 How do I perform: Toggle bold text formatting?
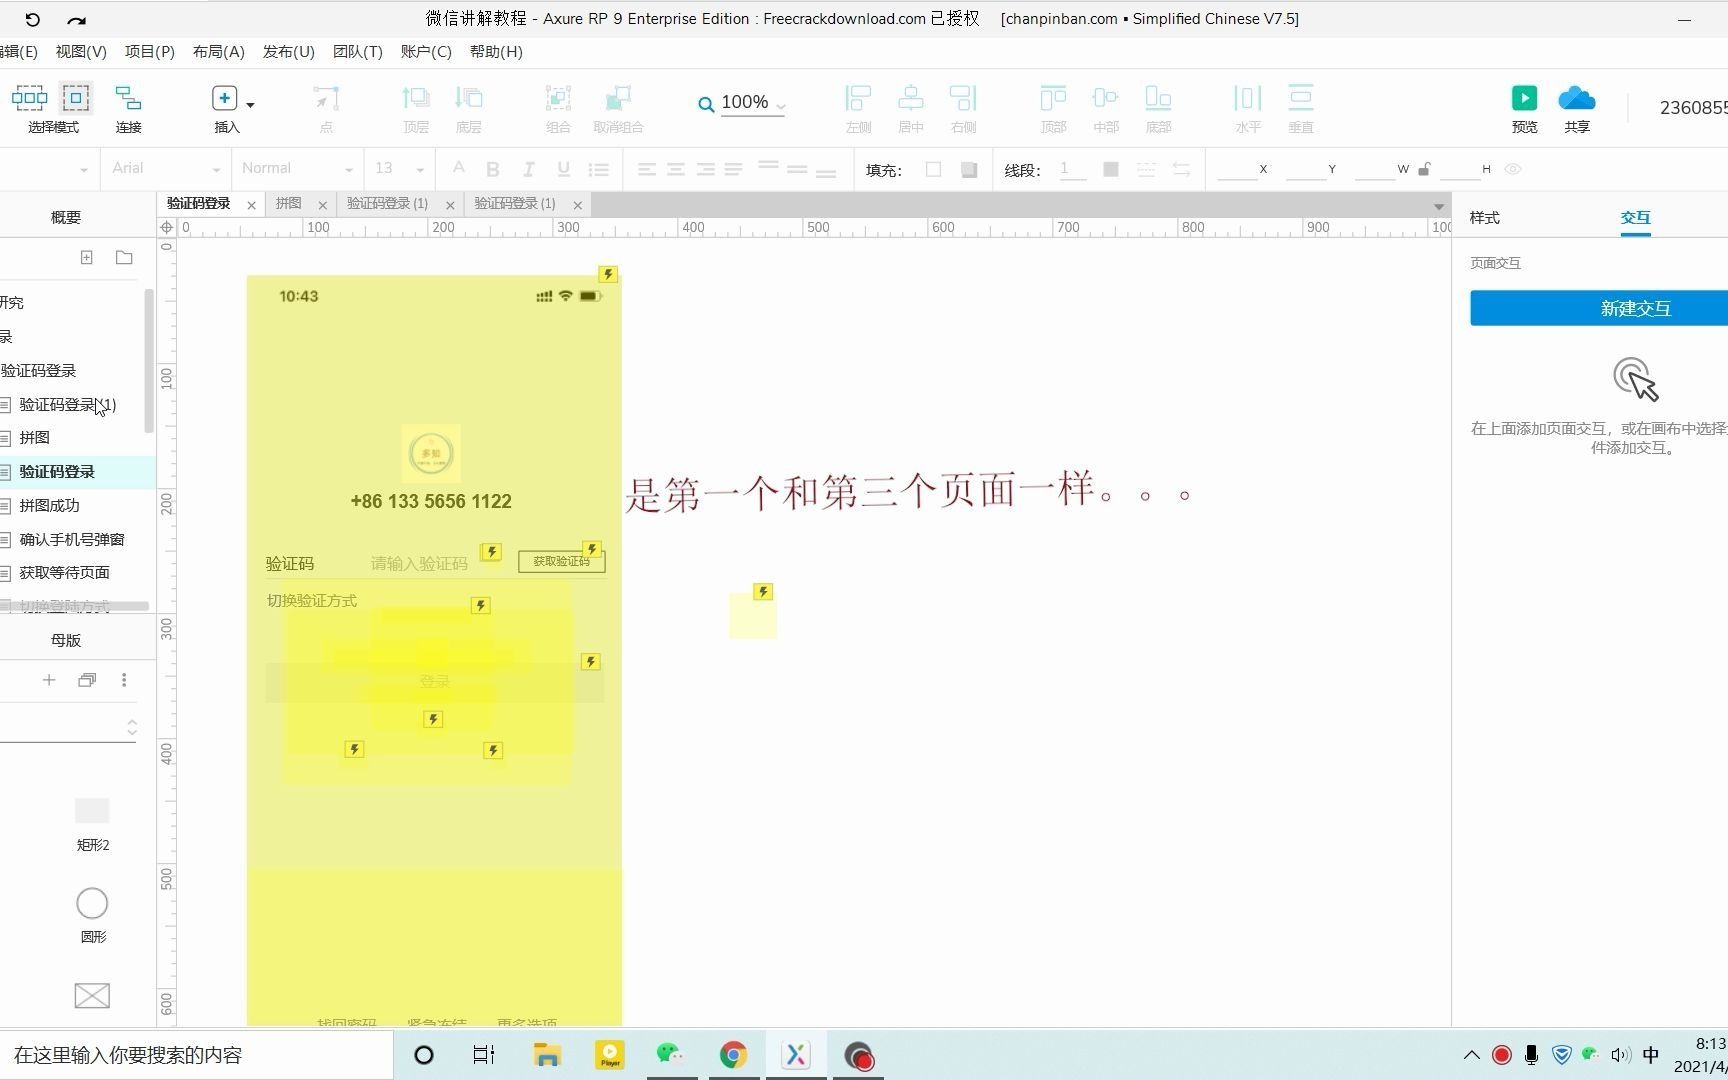coord(492,169)
